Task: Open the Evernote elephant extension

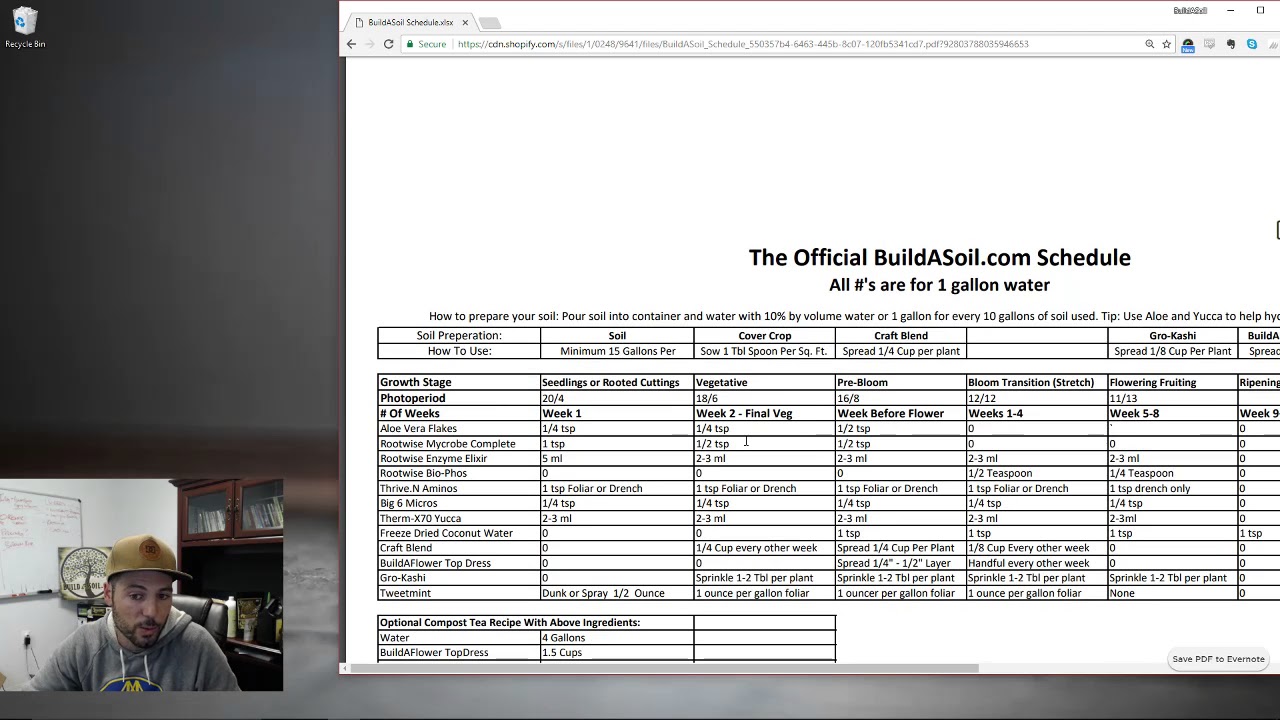Action: 1230,44
